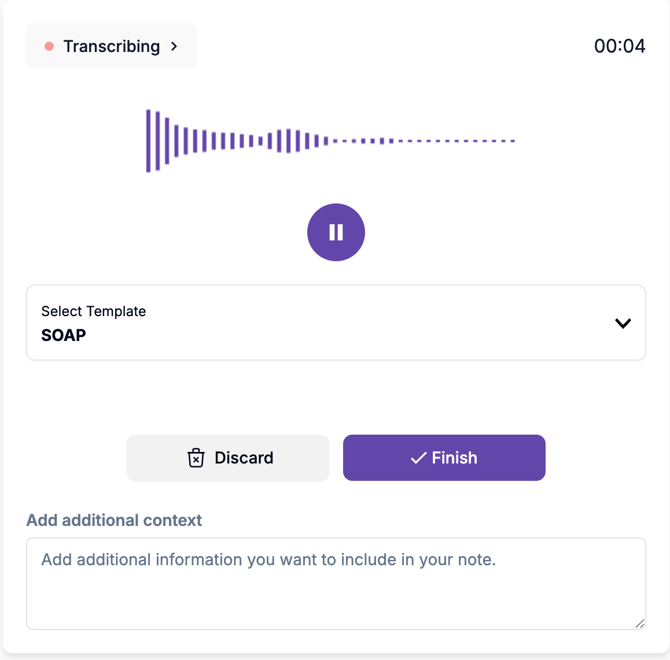The width and height of the screenshot is (670, 660).
Task: Click the "Select Template" caption text
Action: 93,311
